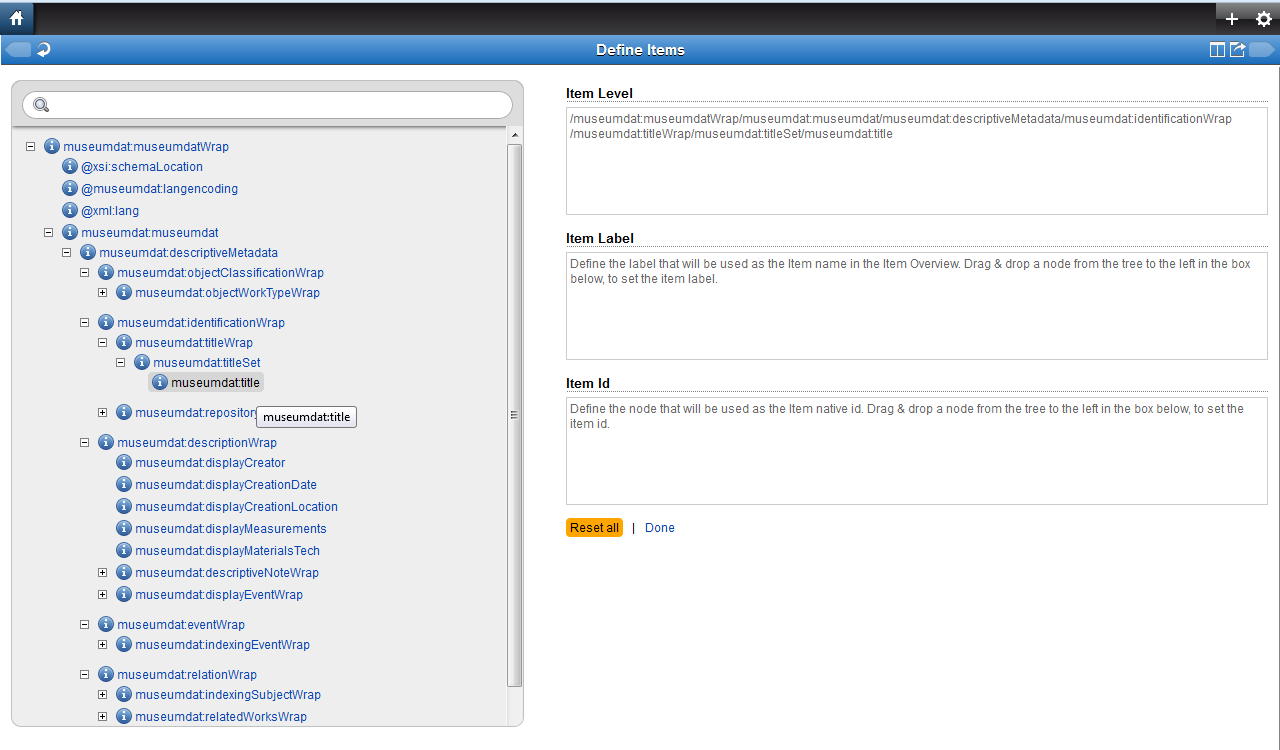The height and width of the screenshot is (750, 1280).
Task: Expand museumdat:displayEventWrap node
Action: pos(102,594)
